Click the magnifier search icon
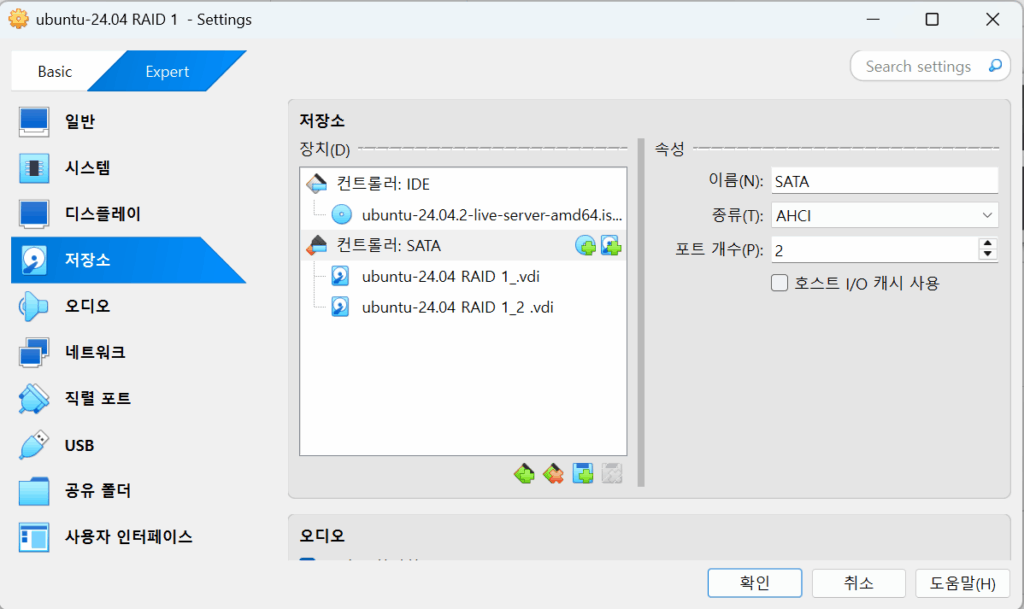Viewport: 1024px width, 609px height. click(x=995, y=66)
